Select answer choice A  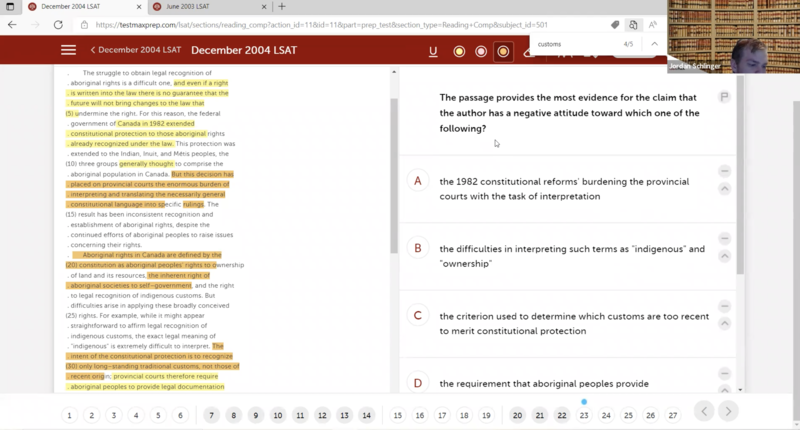pos(418,181)
